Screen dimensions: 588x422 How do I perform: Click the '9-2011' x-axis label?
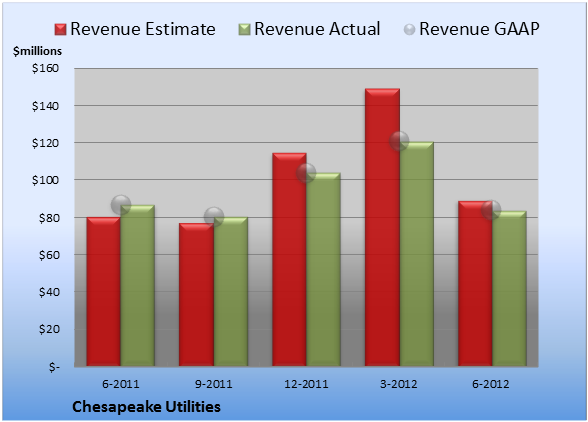tap(214, 384)
